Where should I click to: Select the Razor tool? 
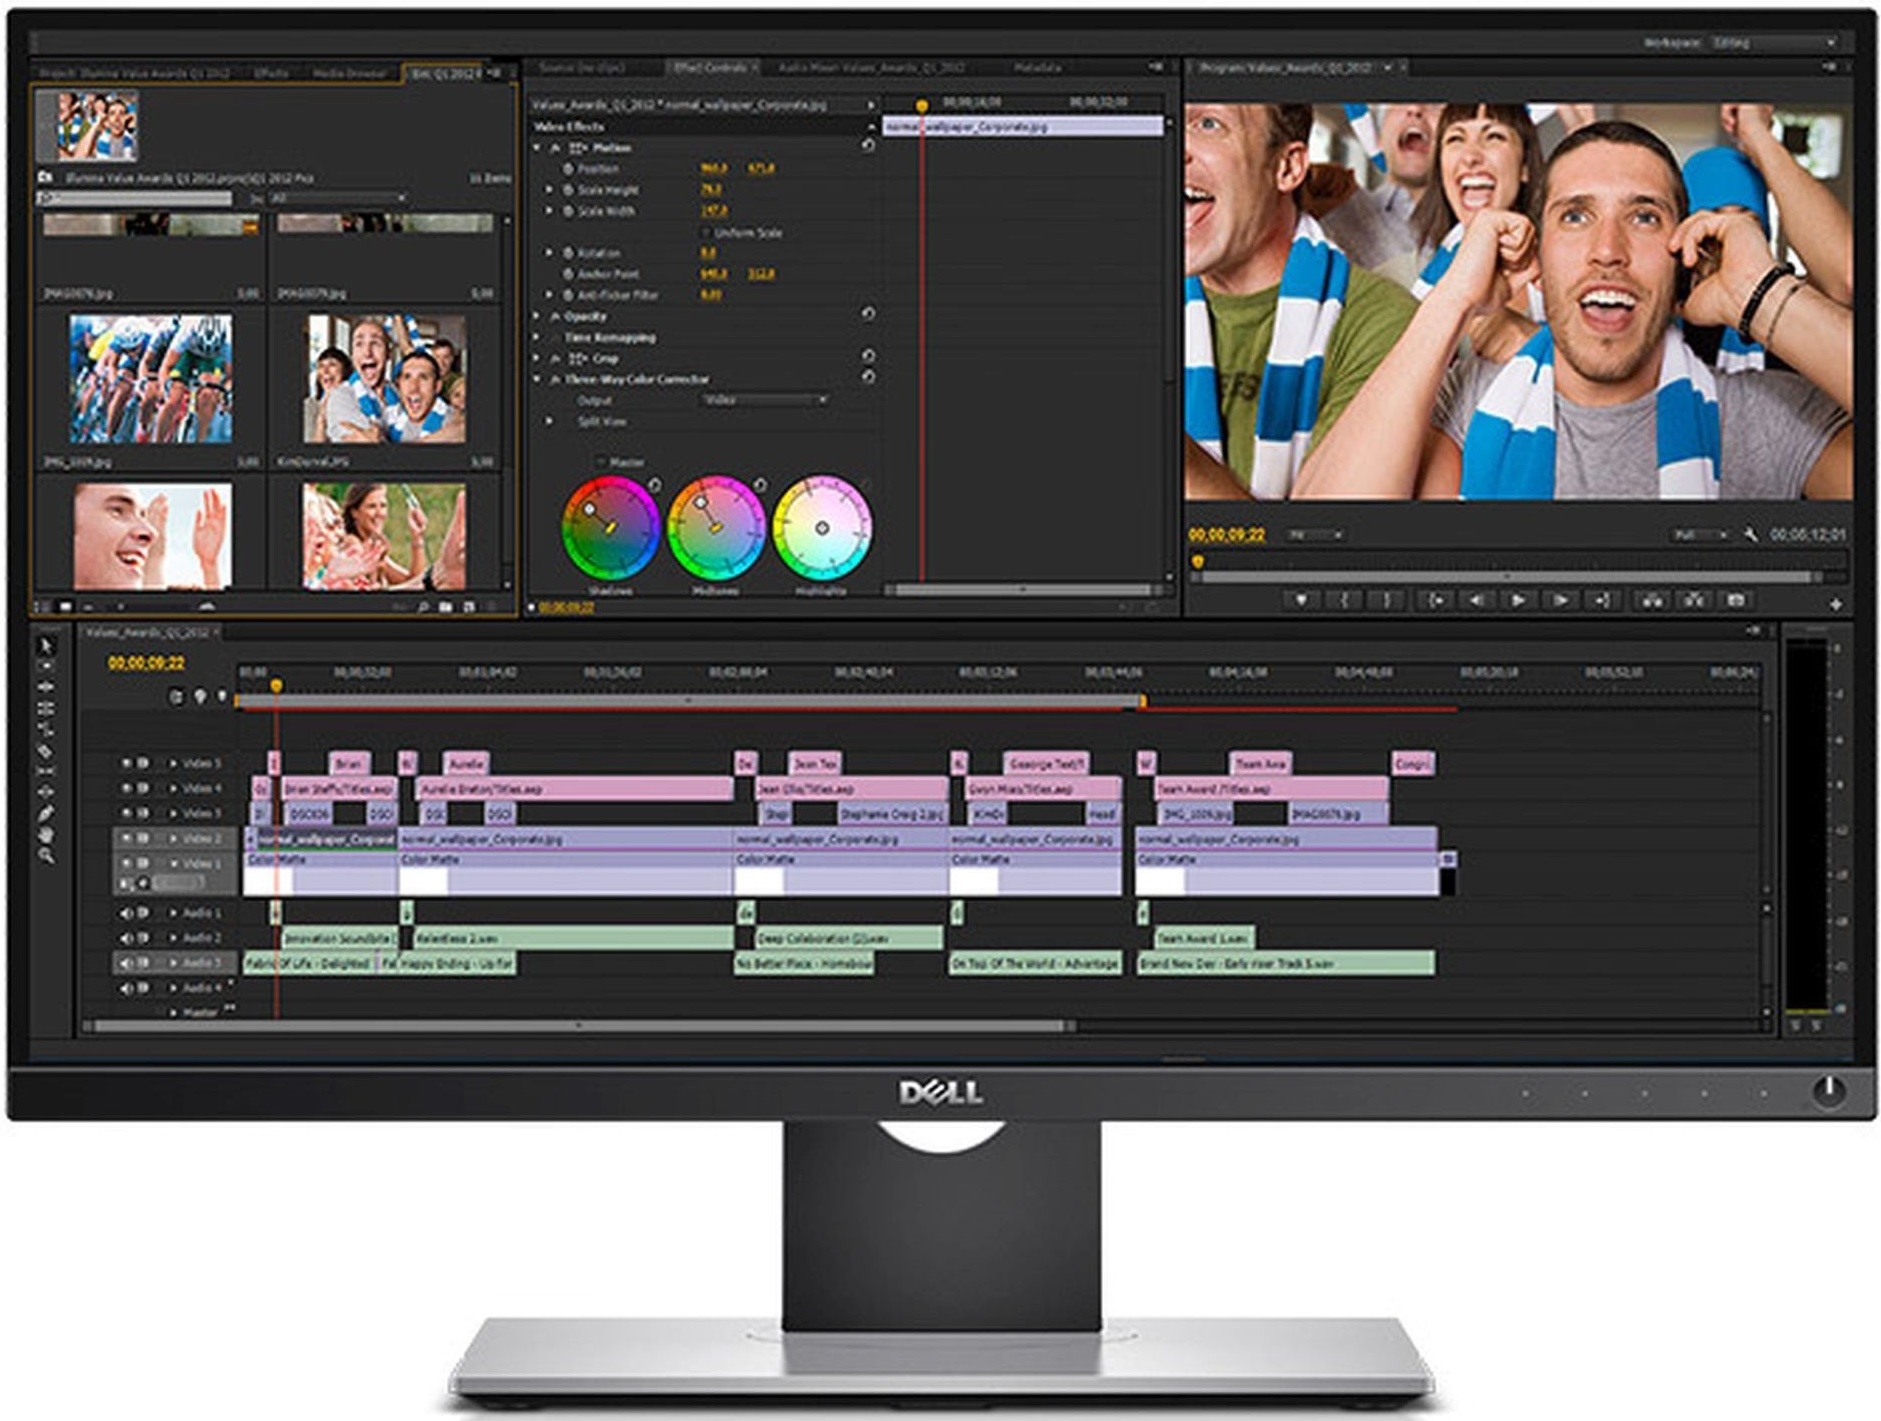tap(46, 751)
